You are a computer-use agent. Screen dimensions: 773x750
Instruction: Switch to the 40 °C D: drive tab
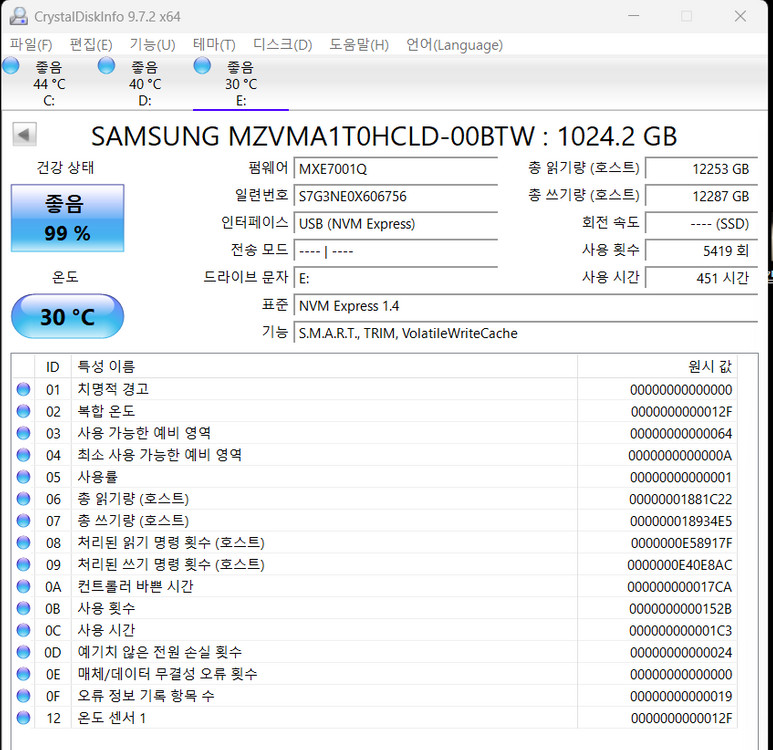tap(145, 84)
